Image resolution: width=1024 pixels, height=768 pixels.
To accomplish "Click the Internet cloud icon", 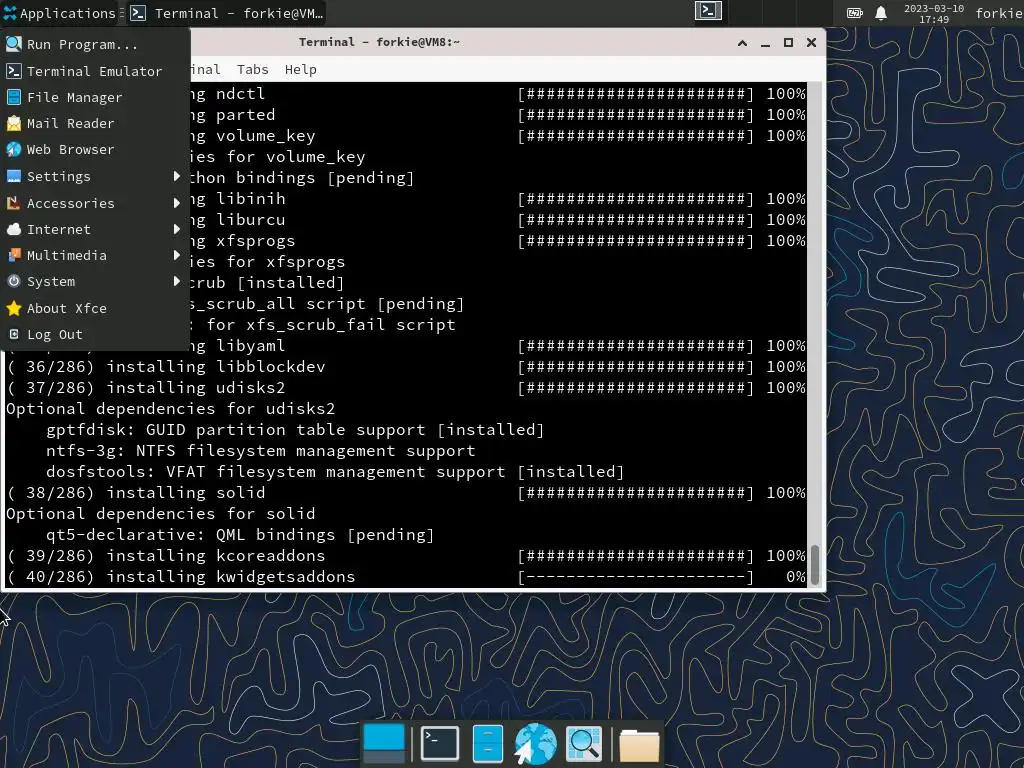I will 14,229.
